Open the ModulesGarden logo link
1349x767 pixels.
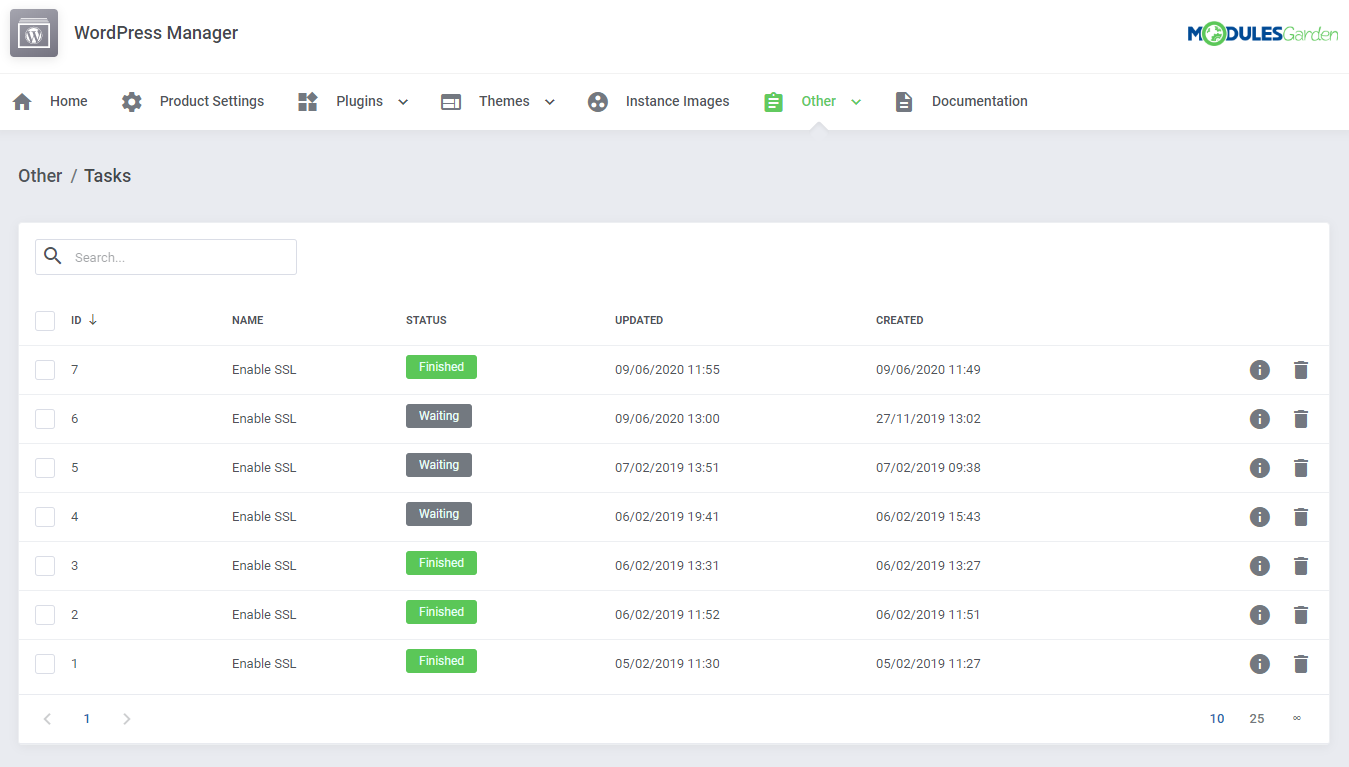(1263, 33)
